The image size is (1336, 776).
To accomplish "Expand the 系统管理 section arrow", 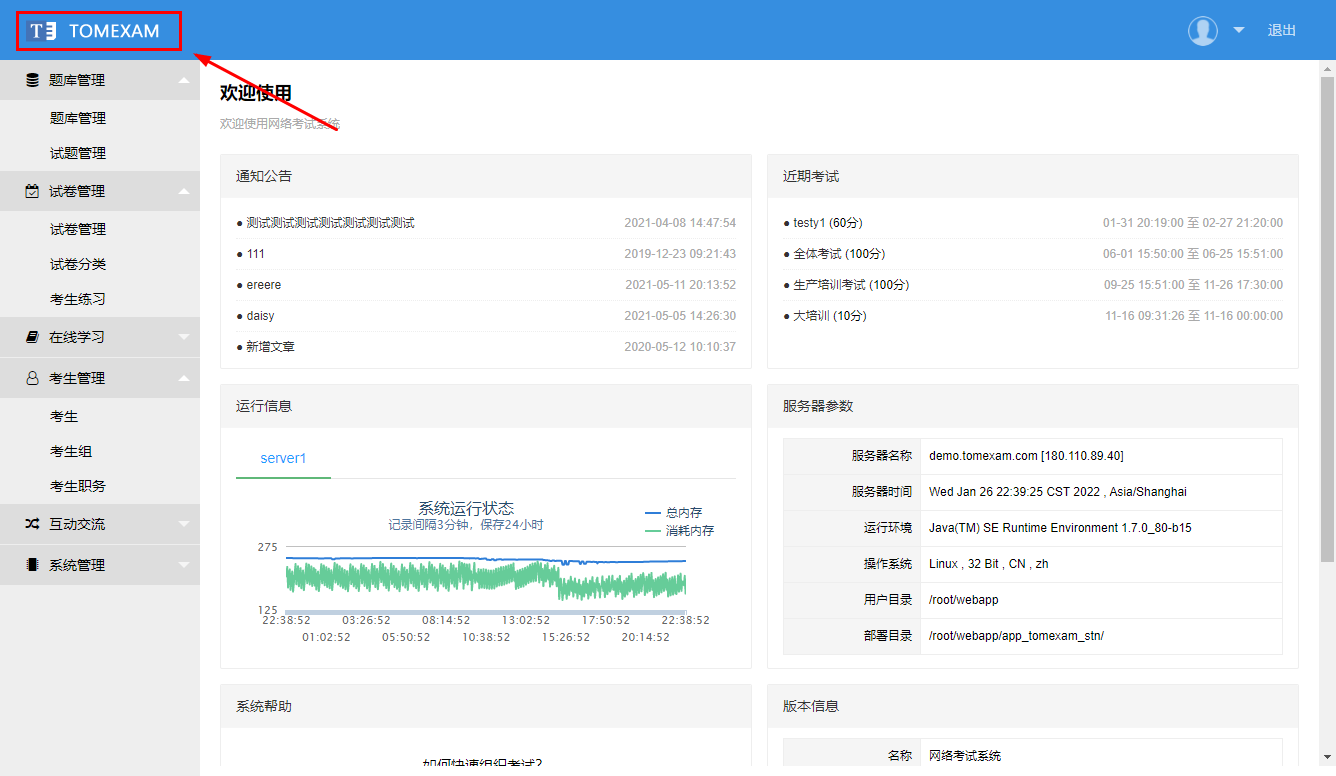I will point(184,565).
